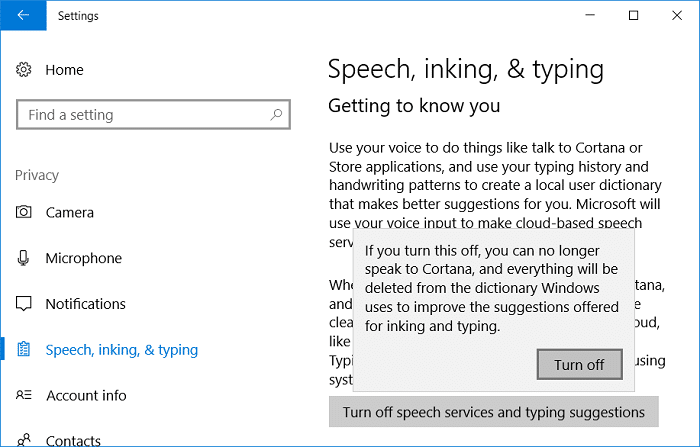Click the Camera icon in sidebar
The height and width of the screenshot is (447, 700).
click(24, 212)
